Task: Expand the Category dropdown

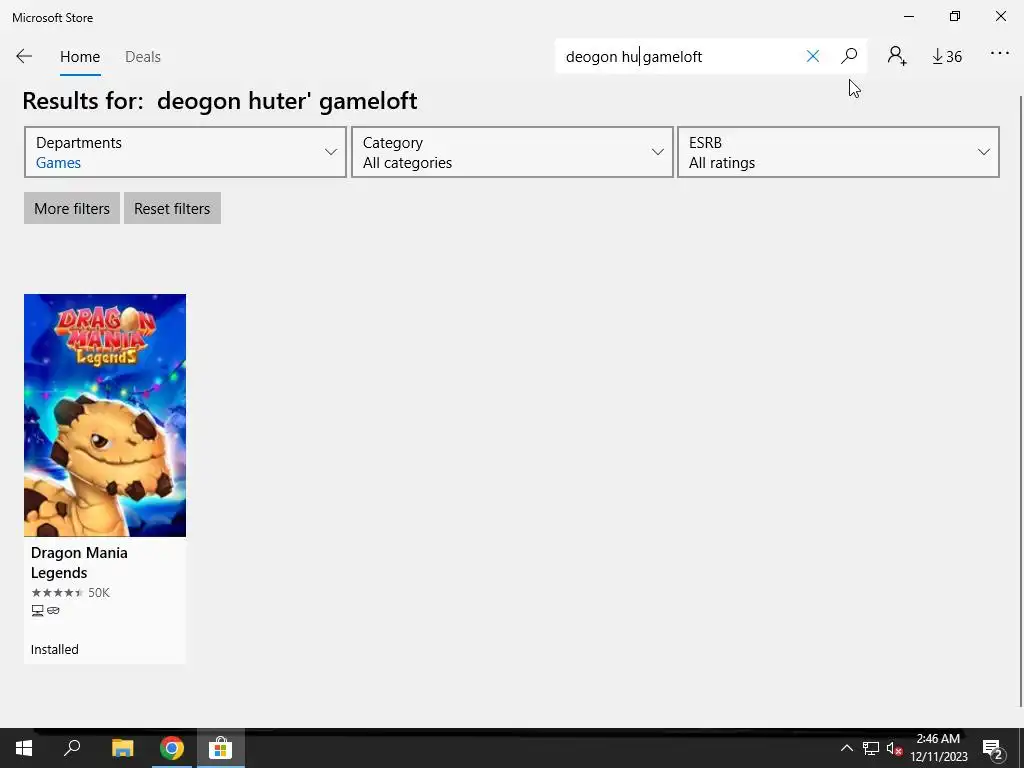Action: [512, 152]
